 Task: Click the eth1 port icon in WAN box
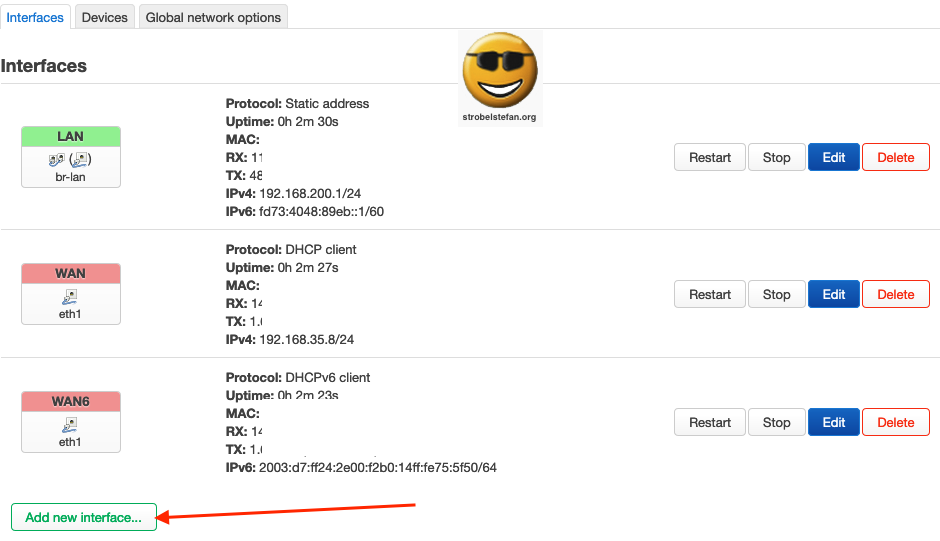click(x=70, y=297)
